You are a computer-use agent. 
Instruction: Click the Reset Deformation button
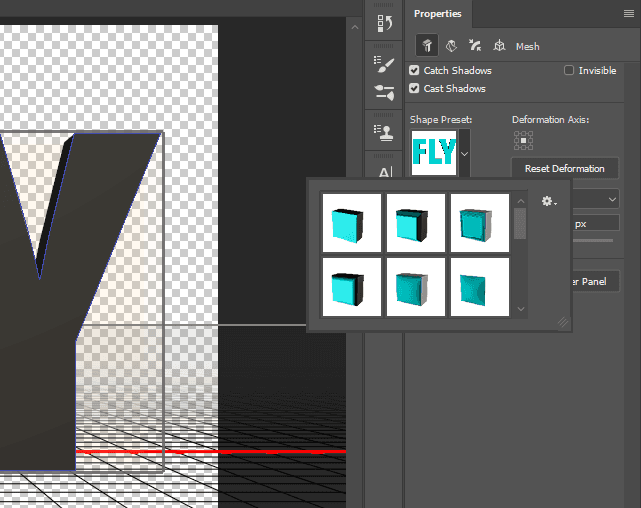click(564, 168)
